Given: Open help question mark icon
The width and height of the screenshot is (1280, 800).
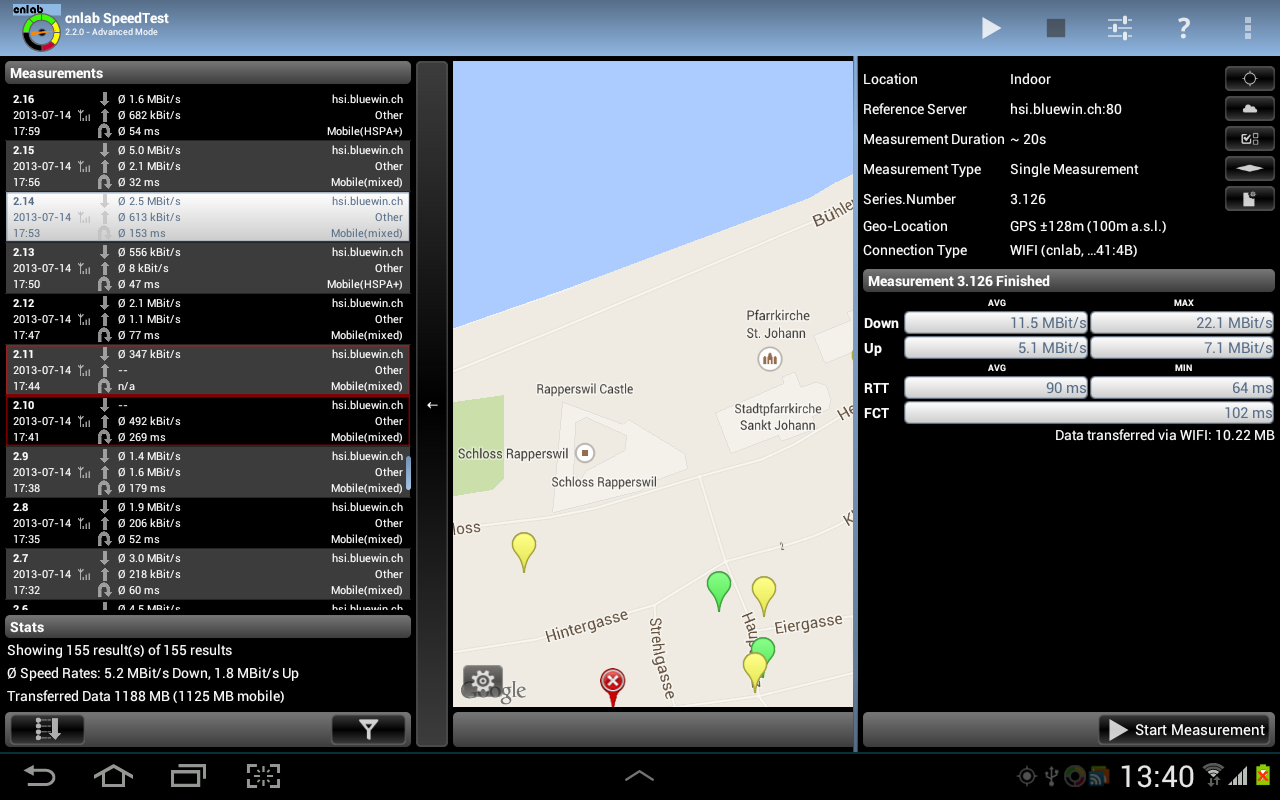Looking at the screenshot, I should [x=1184, y=28].
